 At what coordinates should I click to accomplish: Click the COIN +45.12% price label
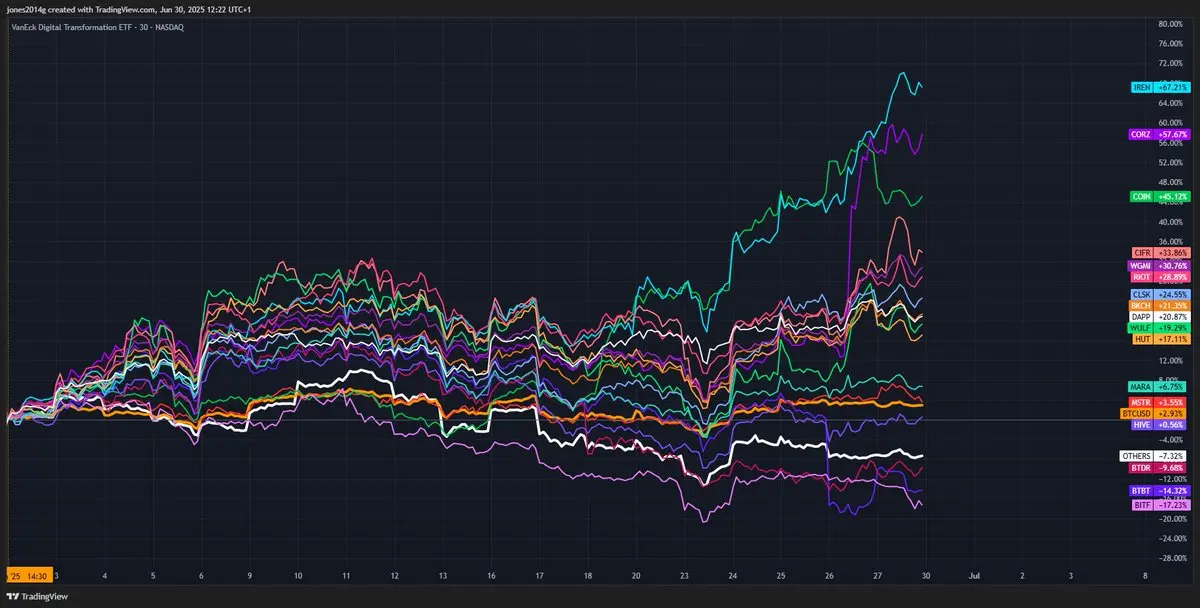click(1159, 196)
